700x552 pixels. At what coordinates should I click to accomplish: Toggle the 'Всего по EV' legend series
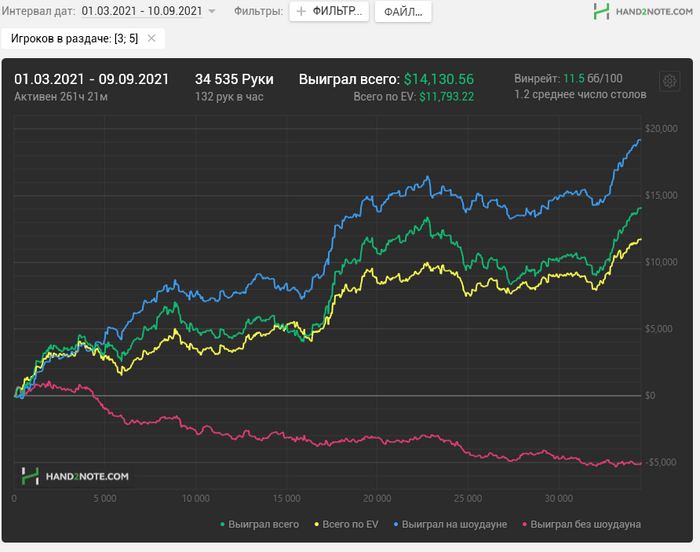[346, 524]
